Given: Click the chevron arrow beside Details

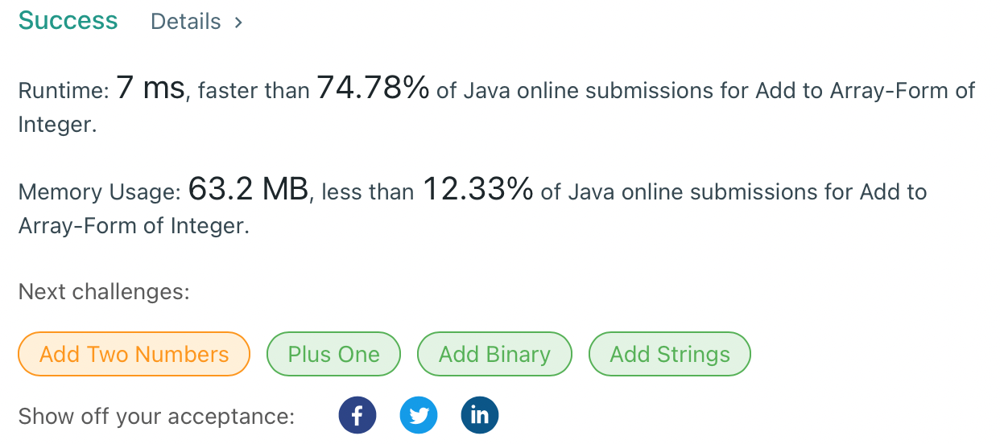Looking at the screenshot, I should click(239, 22).
